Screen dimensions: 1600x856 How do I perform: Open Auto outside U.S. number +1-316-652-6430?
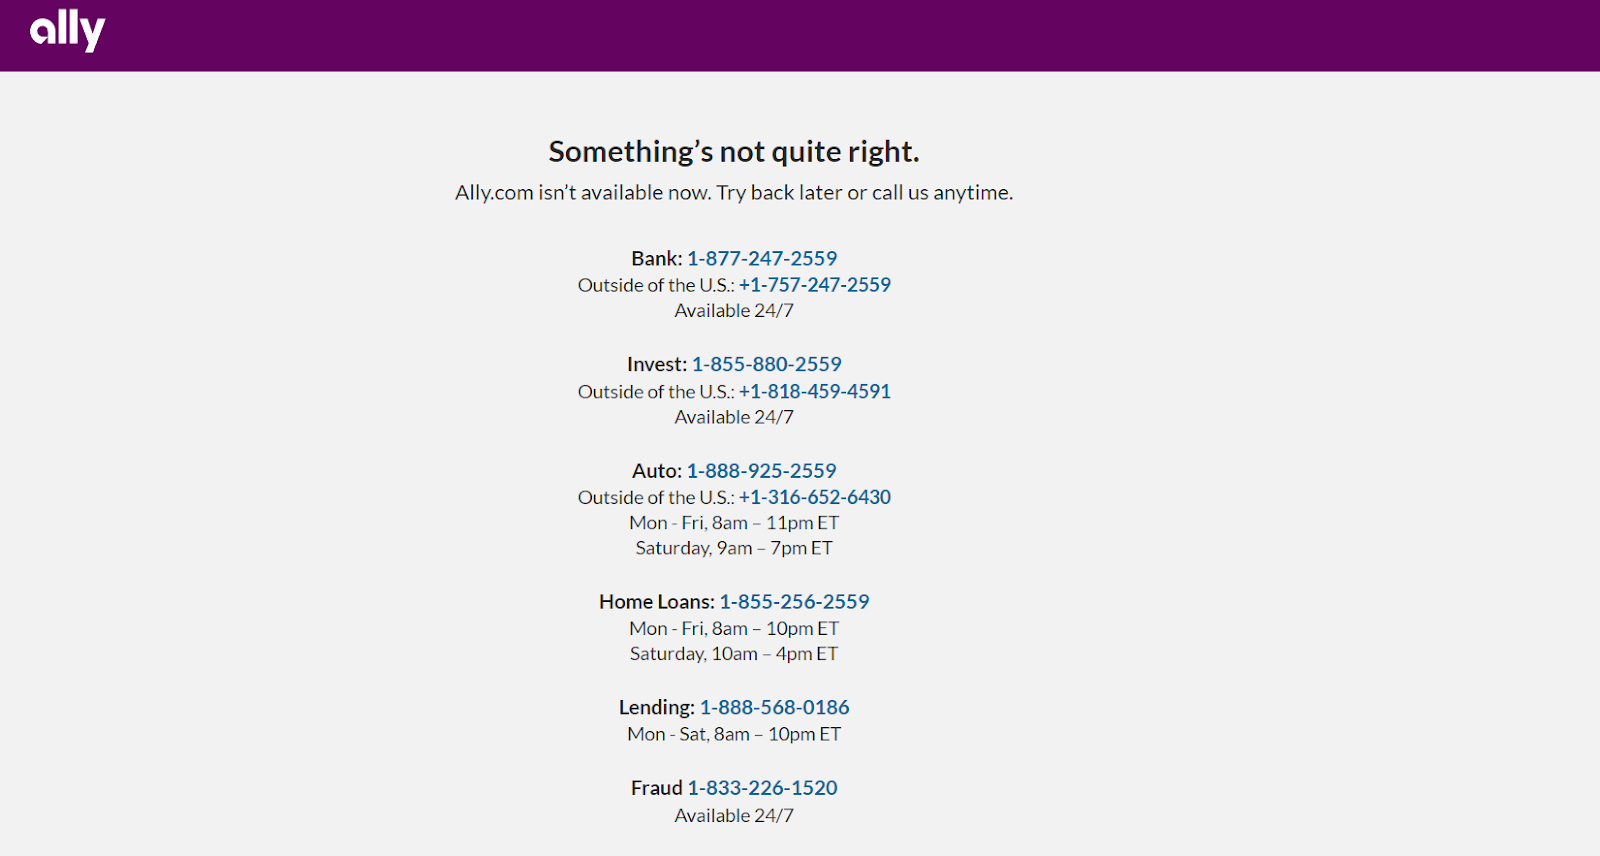coord(814,498)
